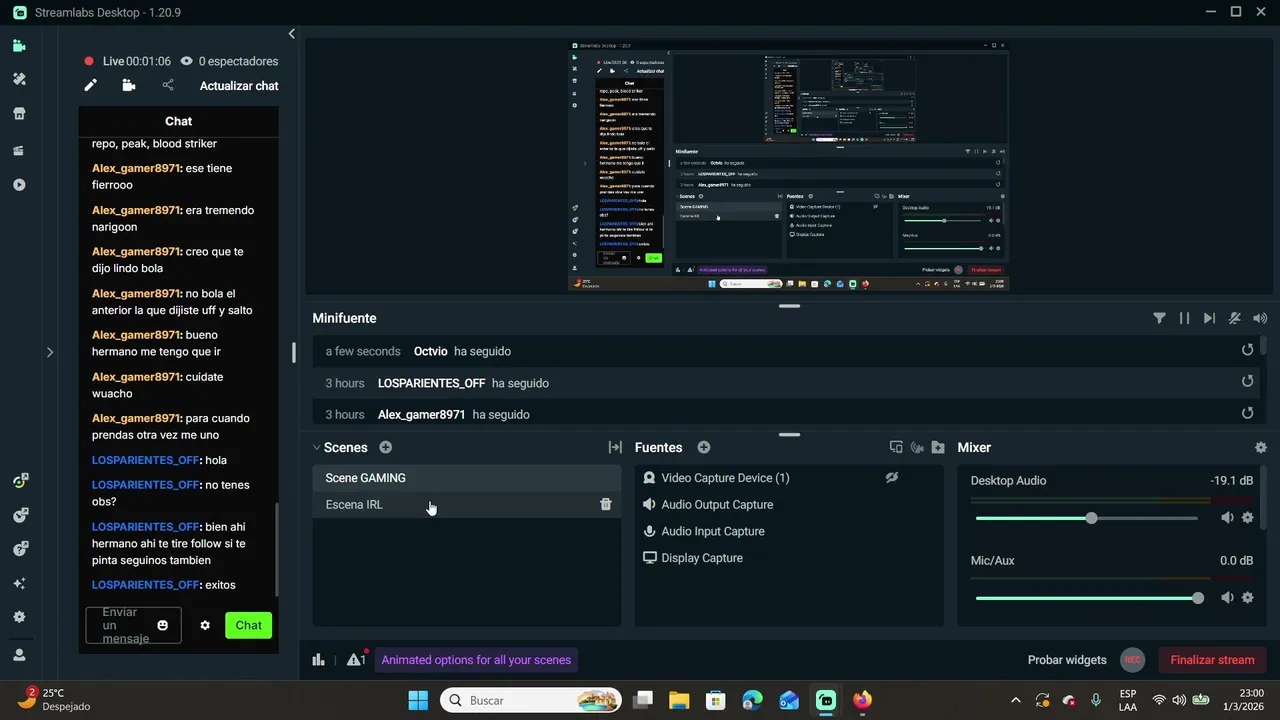The height and width of the screenshot is (720, 1280).
Task: Open chat settings gear next to Chat button
Action: pos(205,625)
